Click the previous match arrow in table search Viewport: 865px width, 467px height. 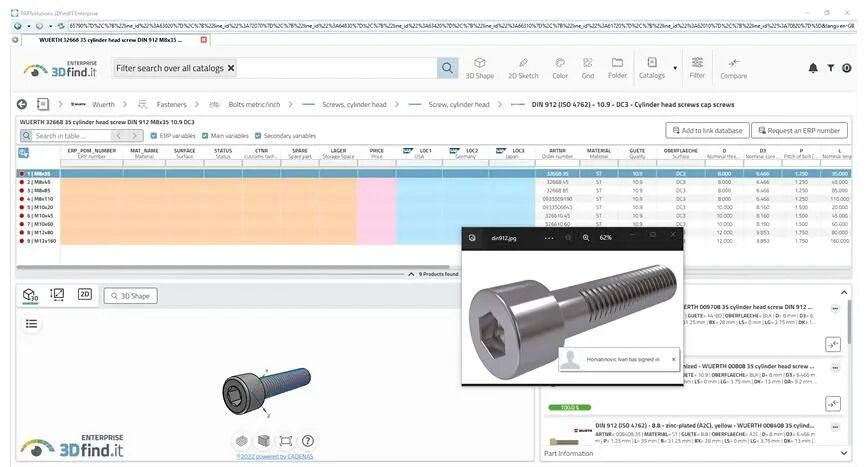click(118, 136)
